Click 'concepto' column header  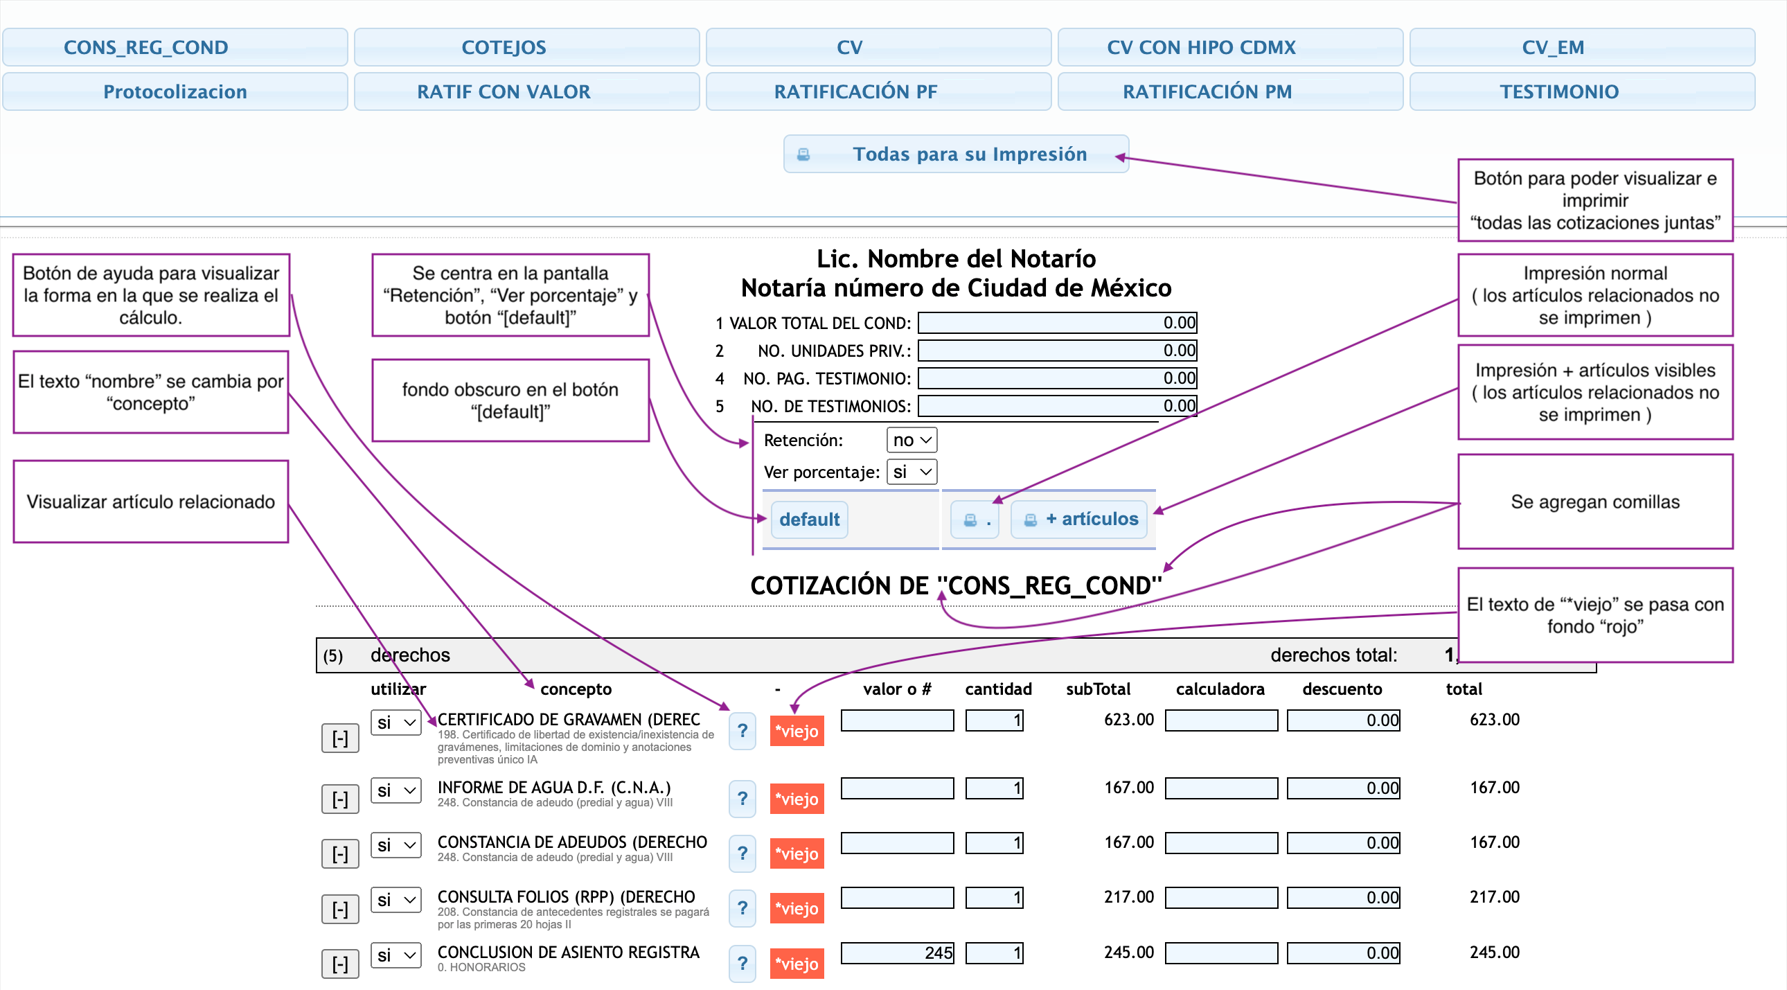coord(576,689)
